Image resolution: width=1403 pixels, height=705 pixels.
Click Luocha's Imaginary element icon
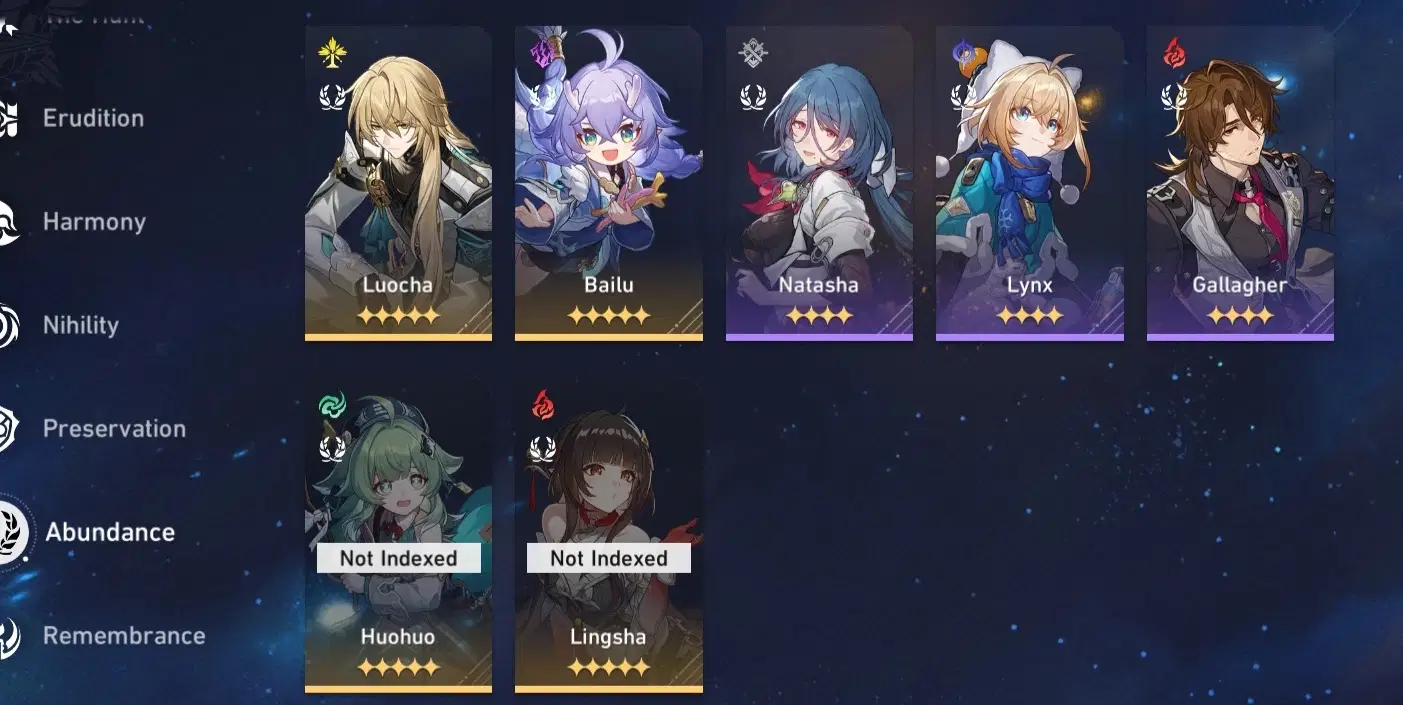(x=332, y=53)
